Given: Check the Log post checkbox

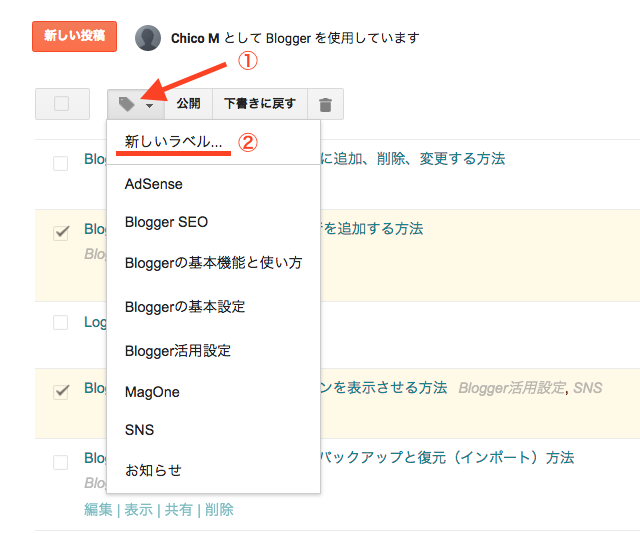Looking at the screenshot, I should click(x=61, y=322).
